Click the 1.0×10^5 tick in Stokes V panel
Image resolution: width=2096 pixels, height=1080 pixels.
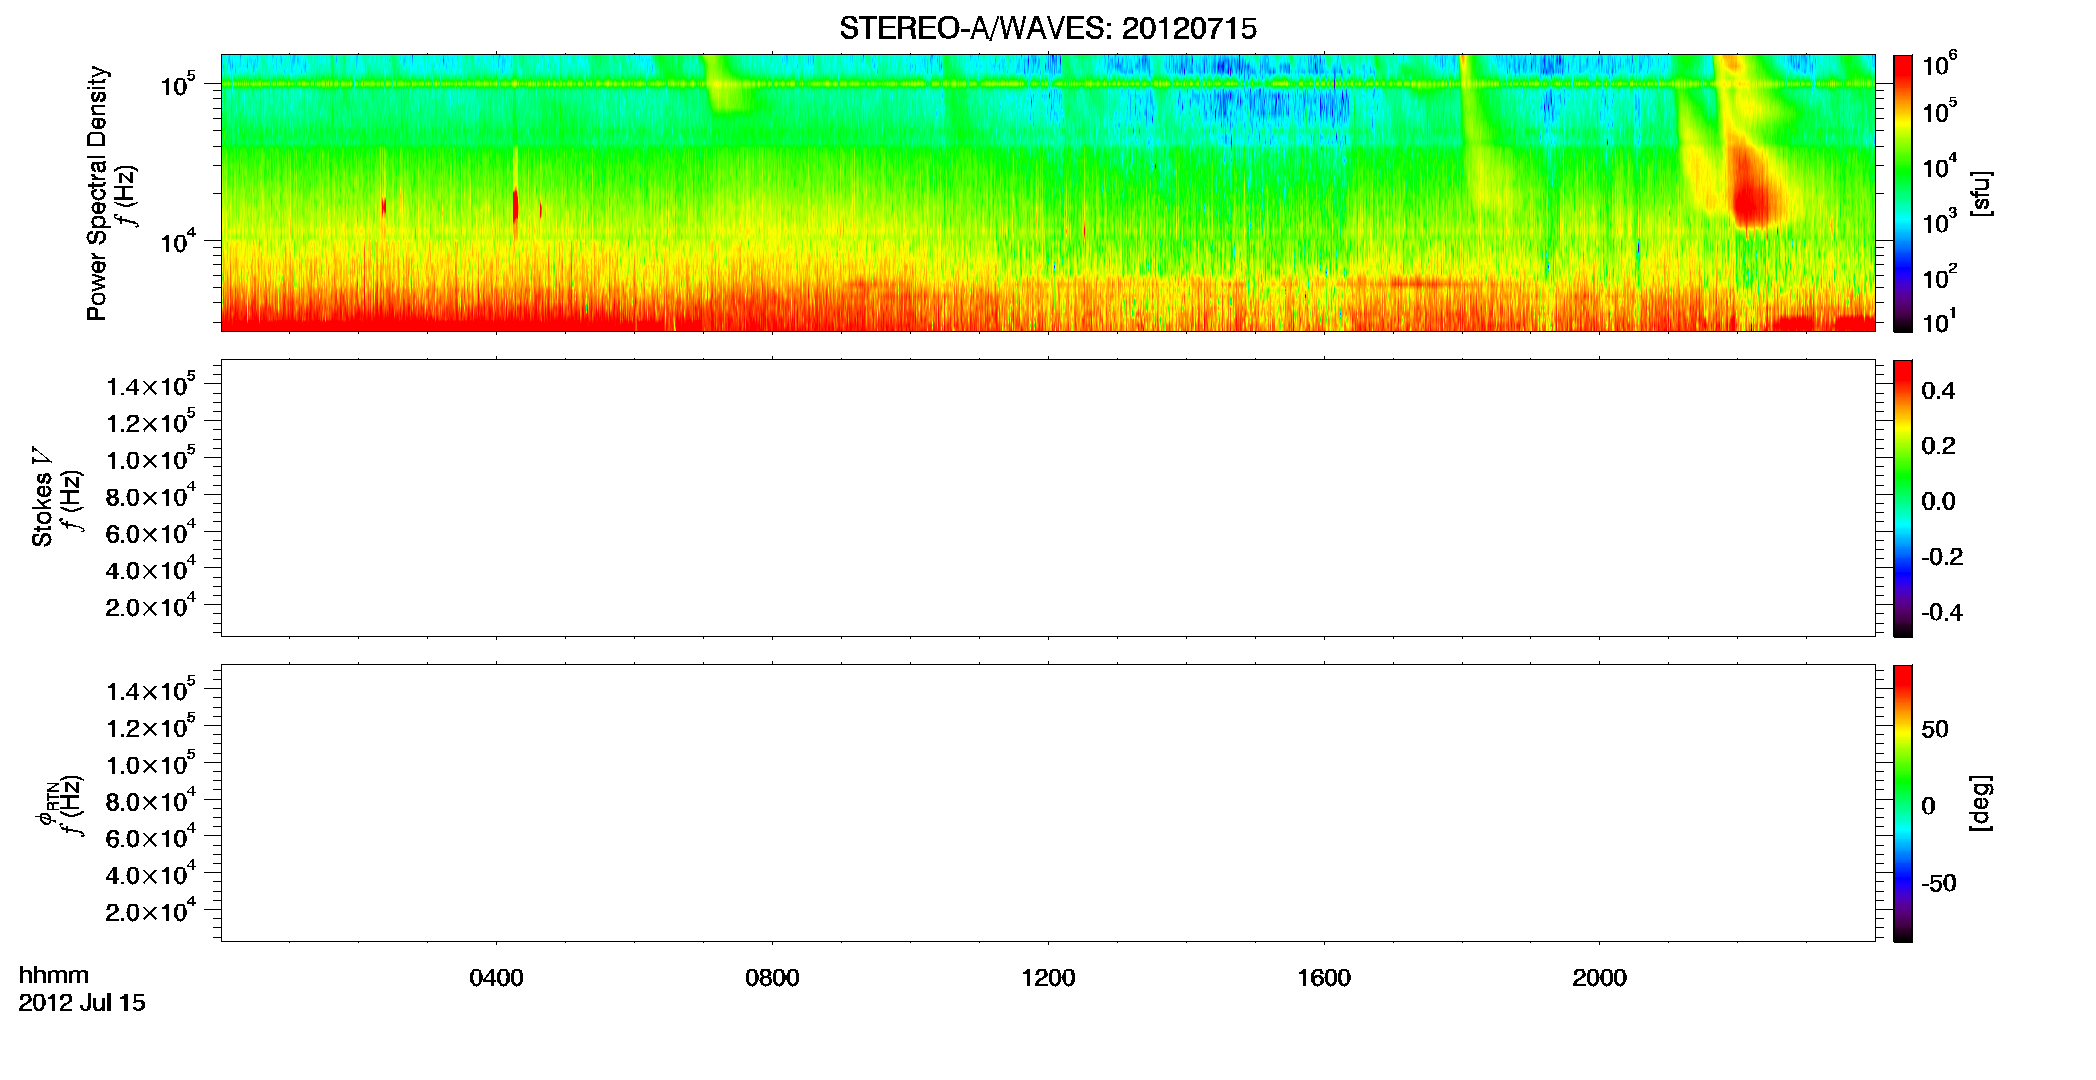(150, 459)
